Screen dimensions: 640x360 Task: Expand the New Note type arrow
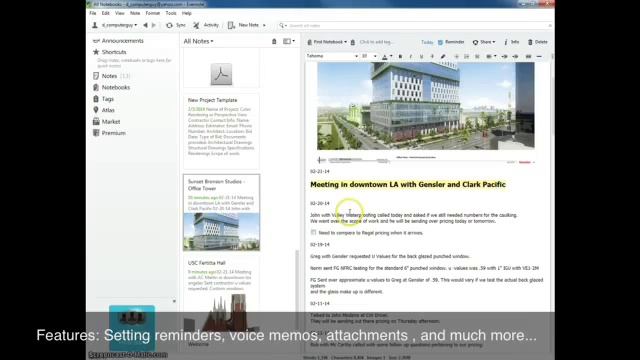click(264, 25)
